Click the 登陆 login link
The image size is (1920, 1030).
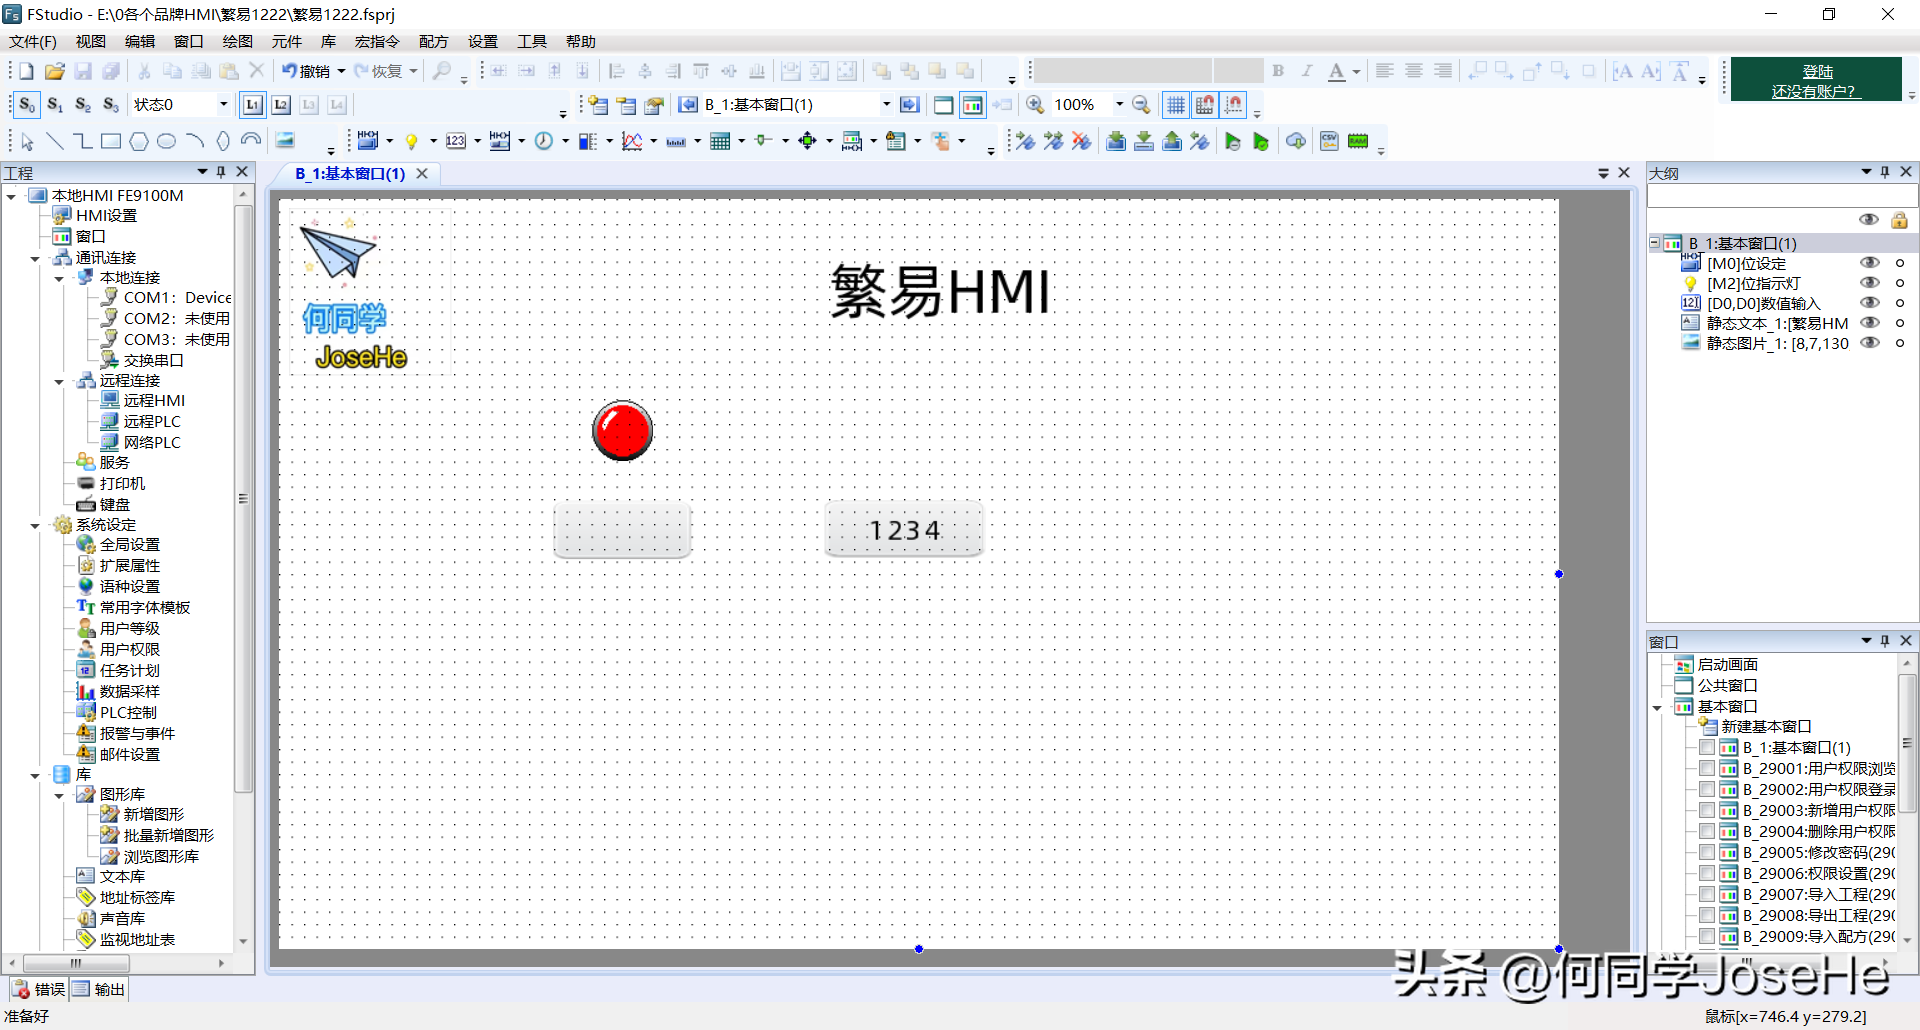(1817, 71)
